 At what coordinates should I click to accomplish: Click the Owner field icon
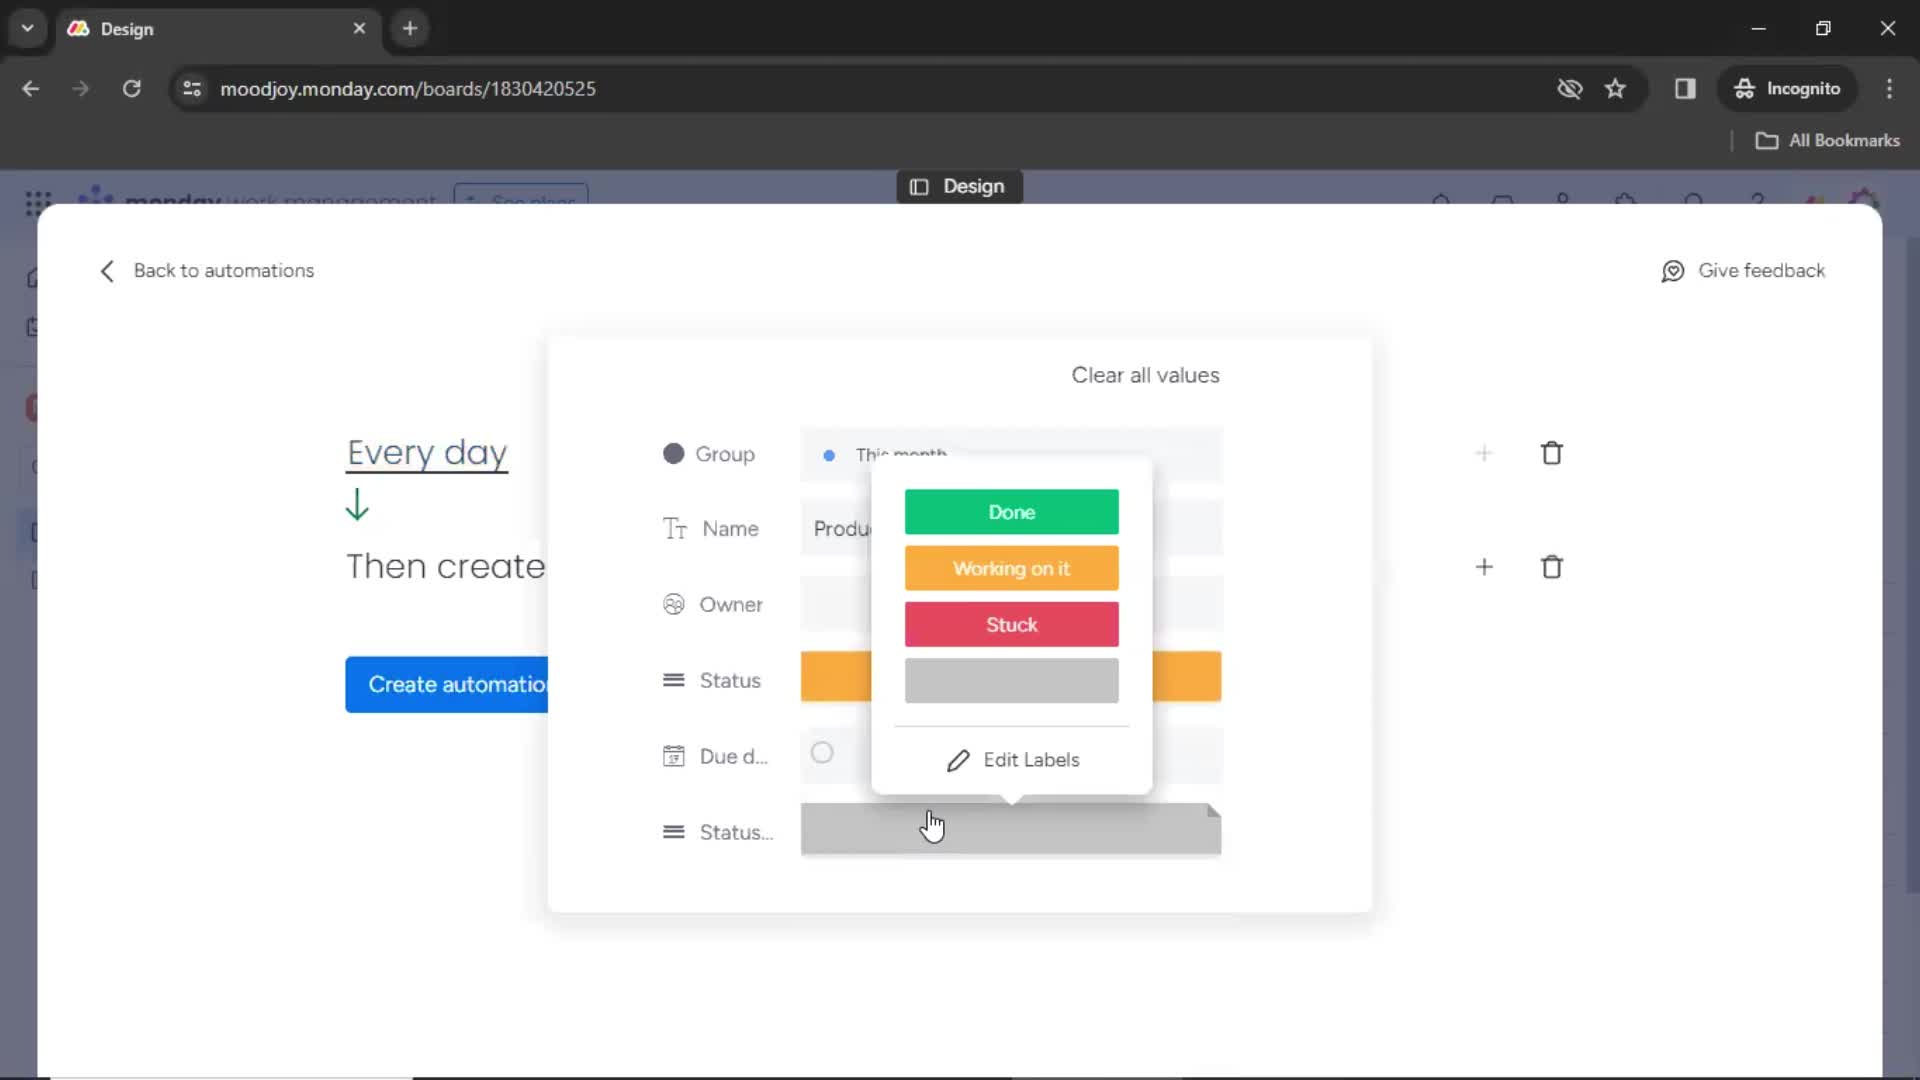(674, 604)
